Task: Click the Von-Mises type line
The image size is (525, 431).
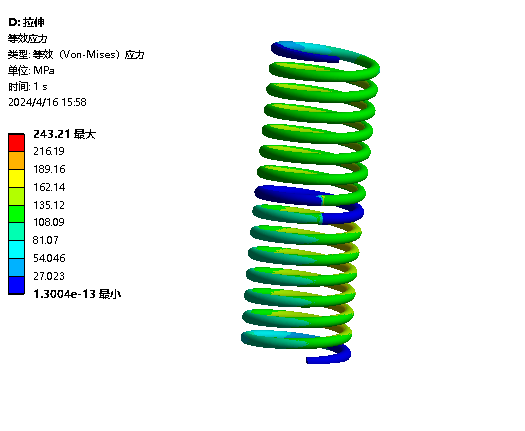Action: [x=76, y=55]
